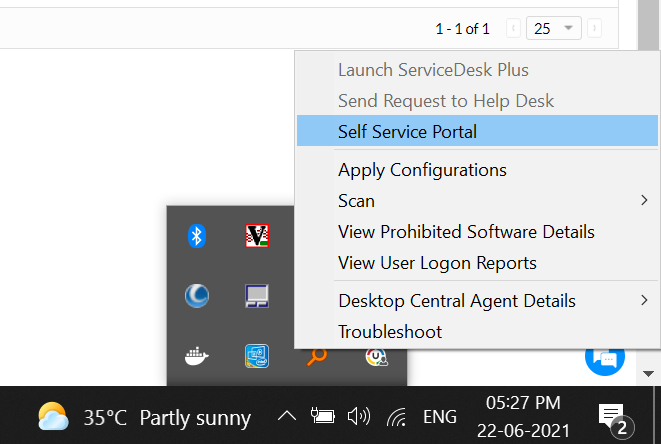This screenshot has height=444, width=661.
Task: Select View User Logon Reports
Action: (x=477, y=263)
